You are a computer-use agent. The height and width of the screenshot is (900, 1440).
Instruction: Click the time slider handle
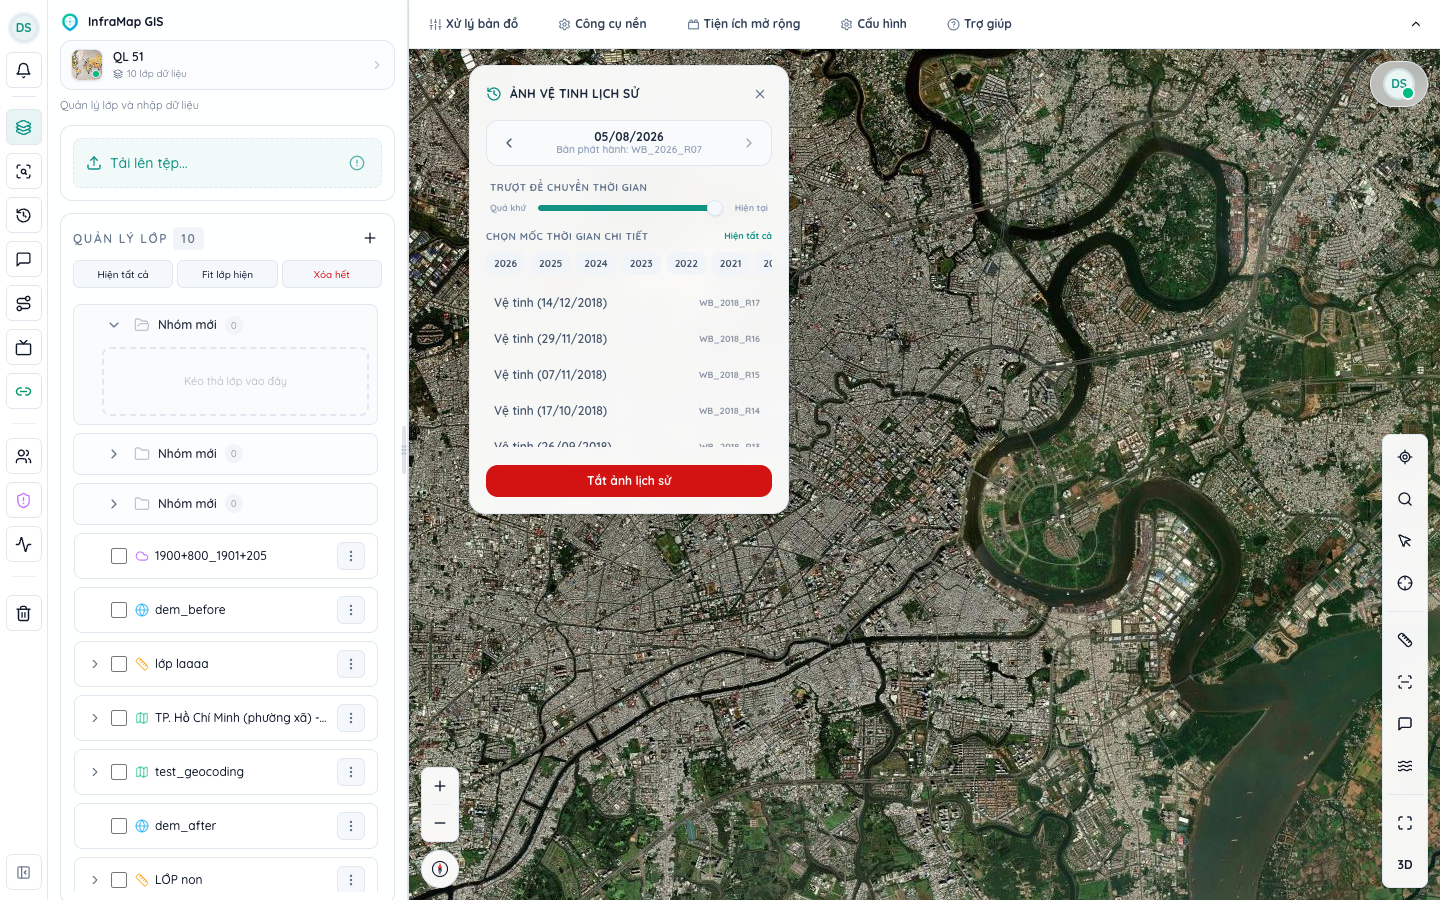[x=714, y=208]
